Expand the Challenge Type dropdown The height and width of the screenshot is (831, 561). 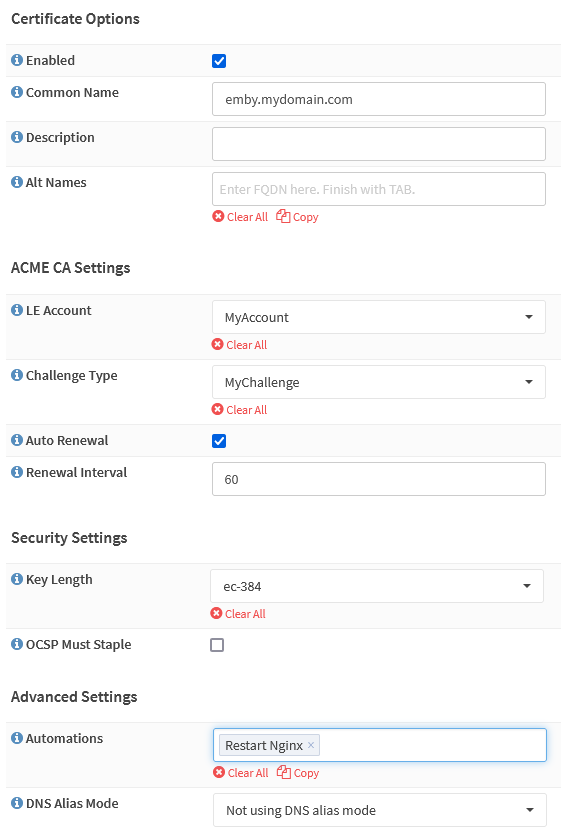tap(379, 382)
